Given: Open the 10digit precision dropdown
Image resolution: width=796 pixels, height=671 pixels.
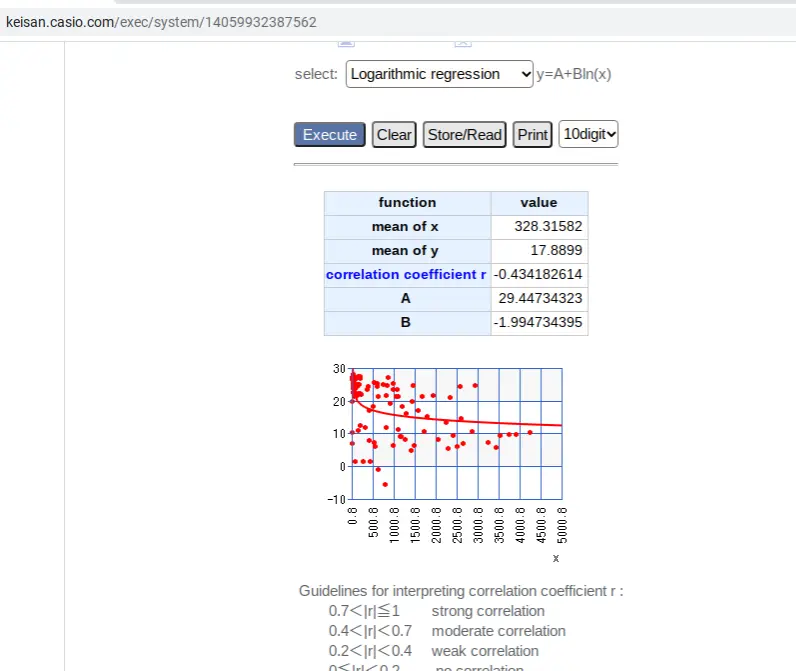Looking at the screenshot, I should coord(588,134).
